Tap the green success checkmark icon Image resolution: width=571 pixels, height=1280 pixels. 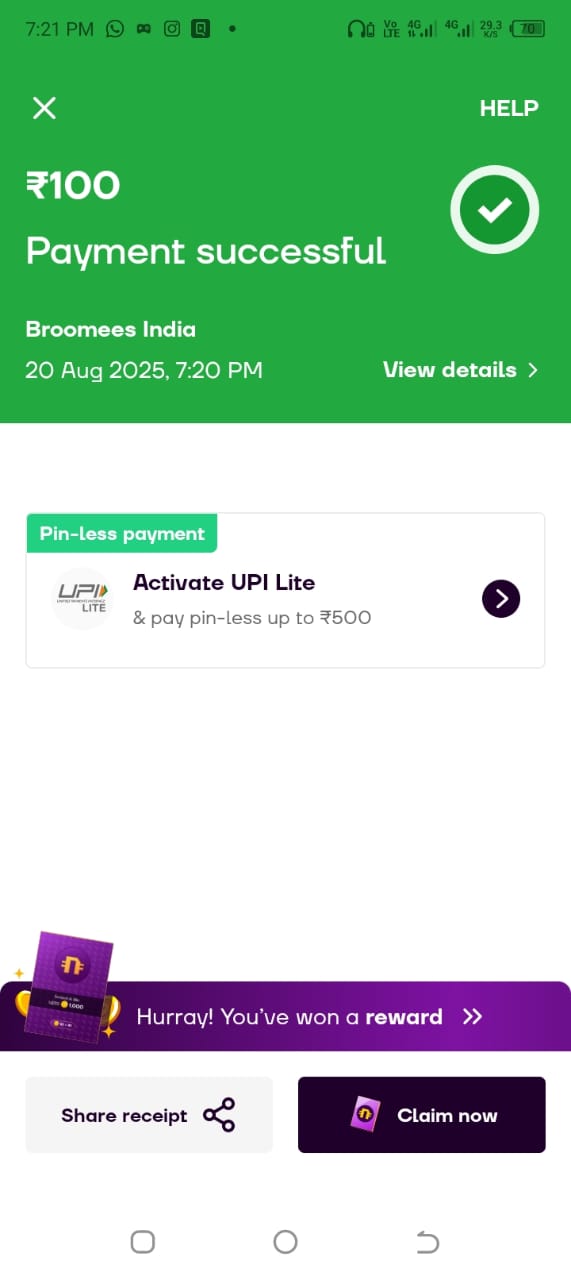494,209
